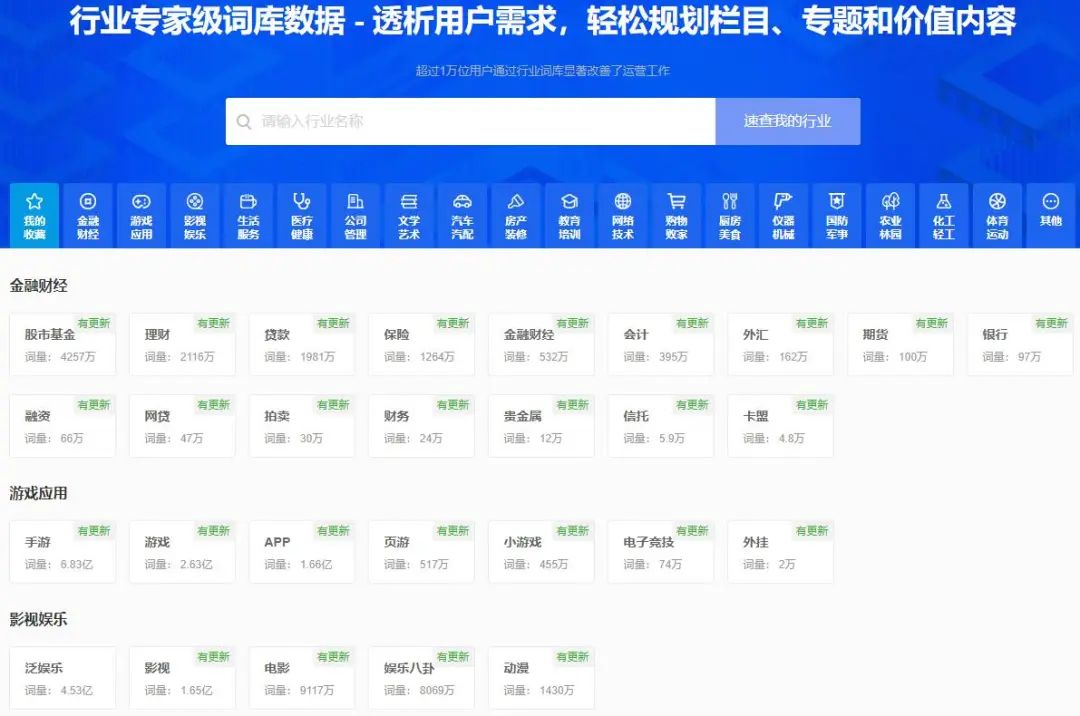This screenshot has width=1080, height=716.
Task: Open the 手游 keyword card
Action: (63, 551)
